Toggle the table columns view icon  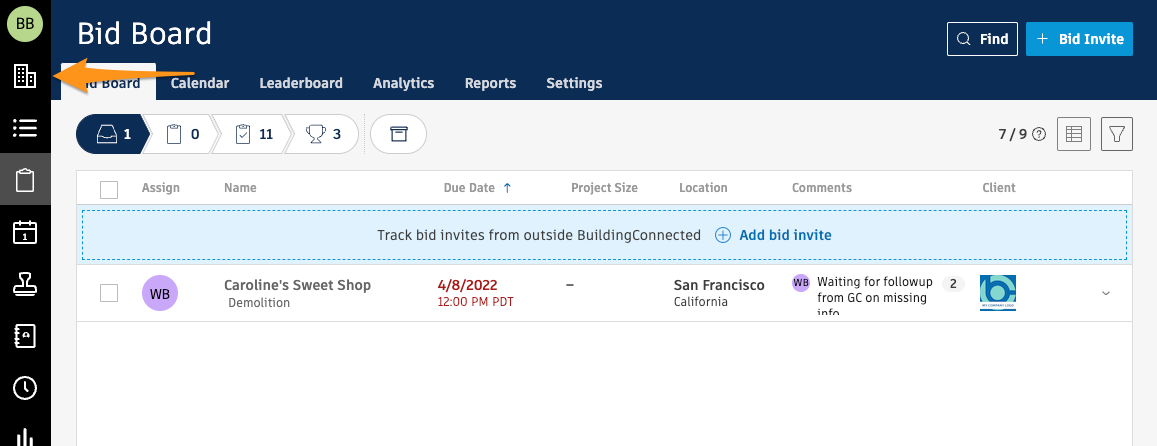pos(1074,134)
